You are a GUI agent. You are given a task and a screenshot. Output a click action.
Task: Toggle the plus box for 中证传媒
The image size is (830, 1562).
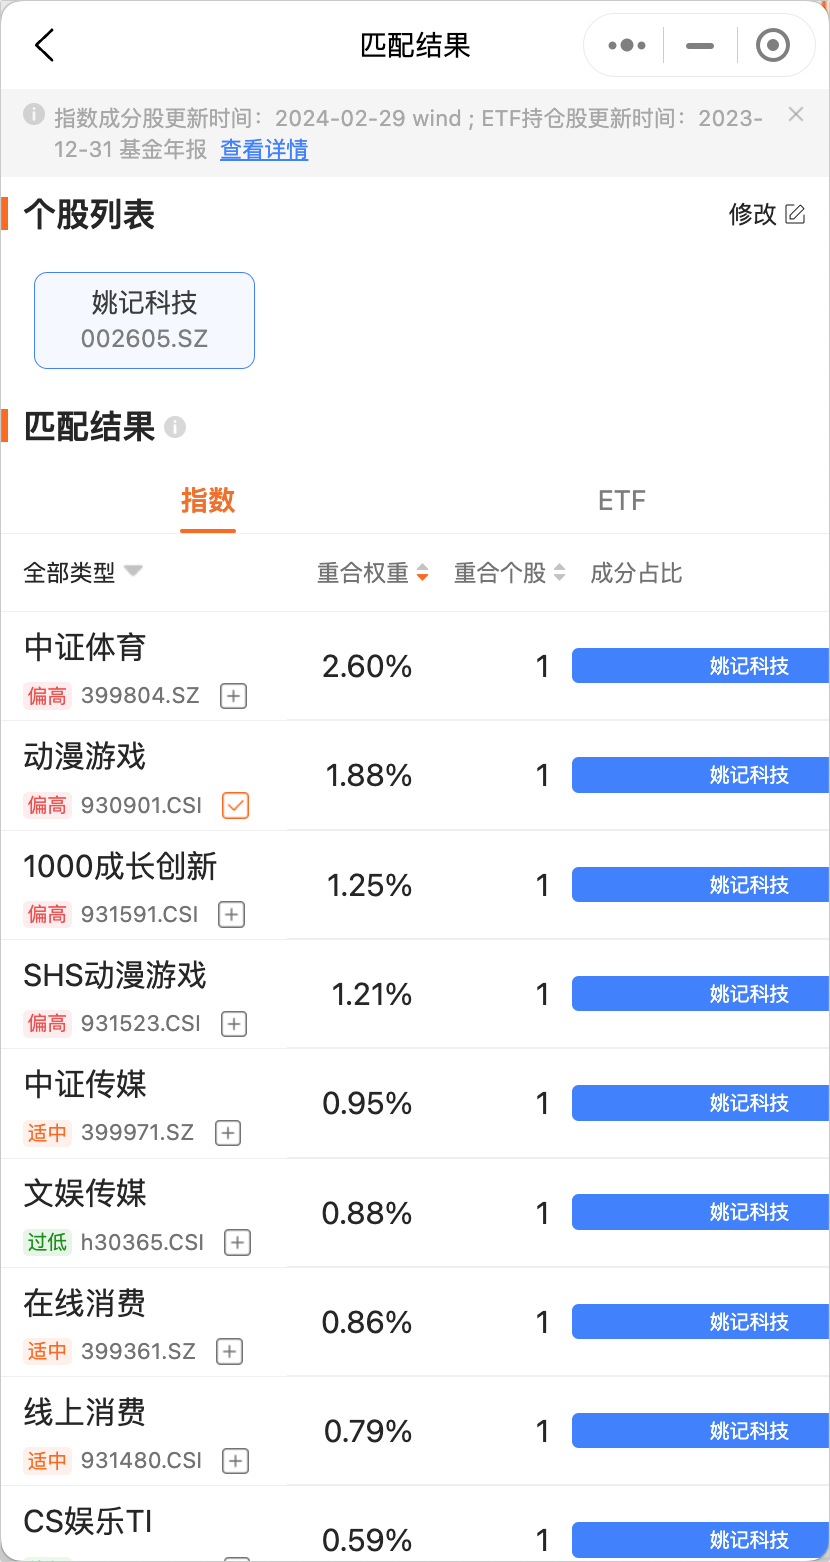[x=228, y=1133]
